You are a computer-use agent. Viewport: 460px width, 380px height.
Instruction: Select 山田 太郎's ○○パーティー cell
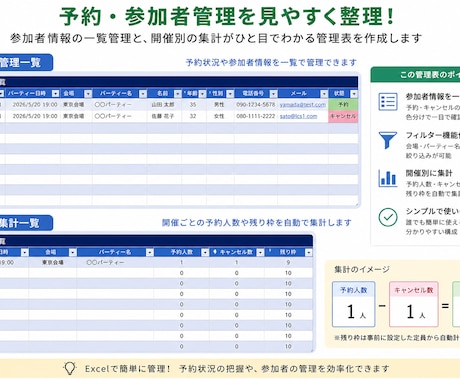tap(119, 104)
